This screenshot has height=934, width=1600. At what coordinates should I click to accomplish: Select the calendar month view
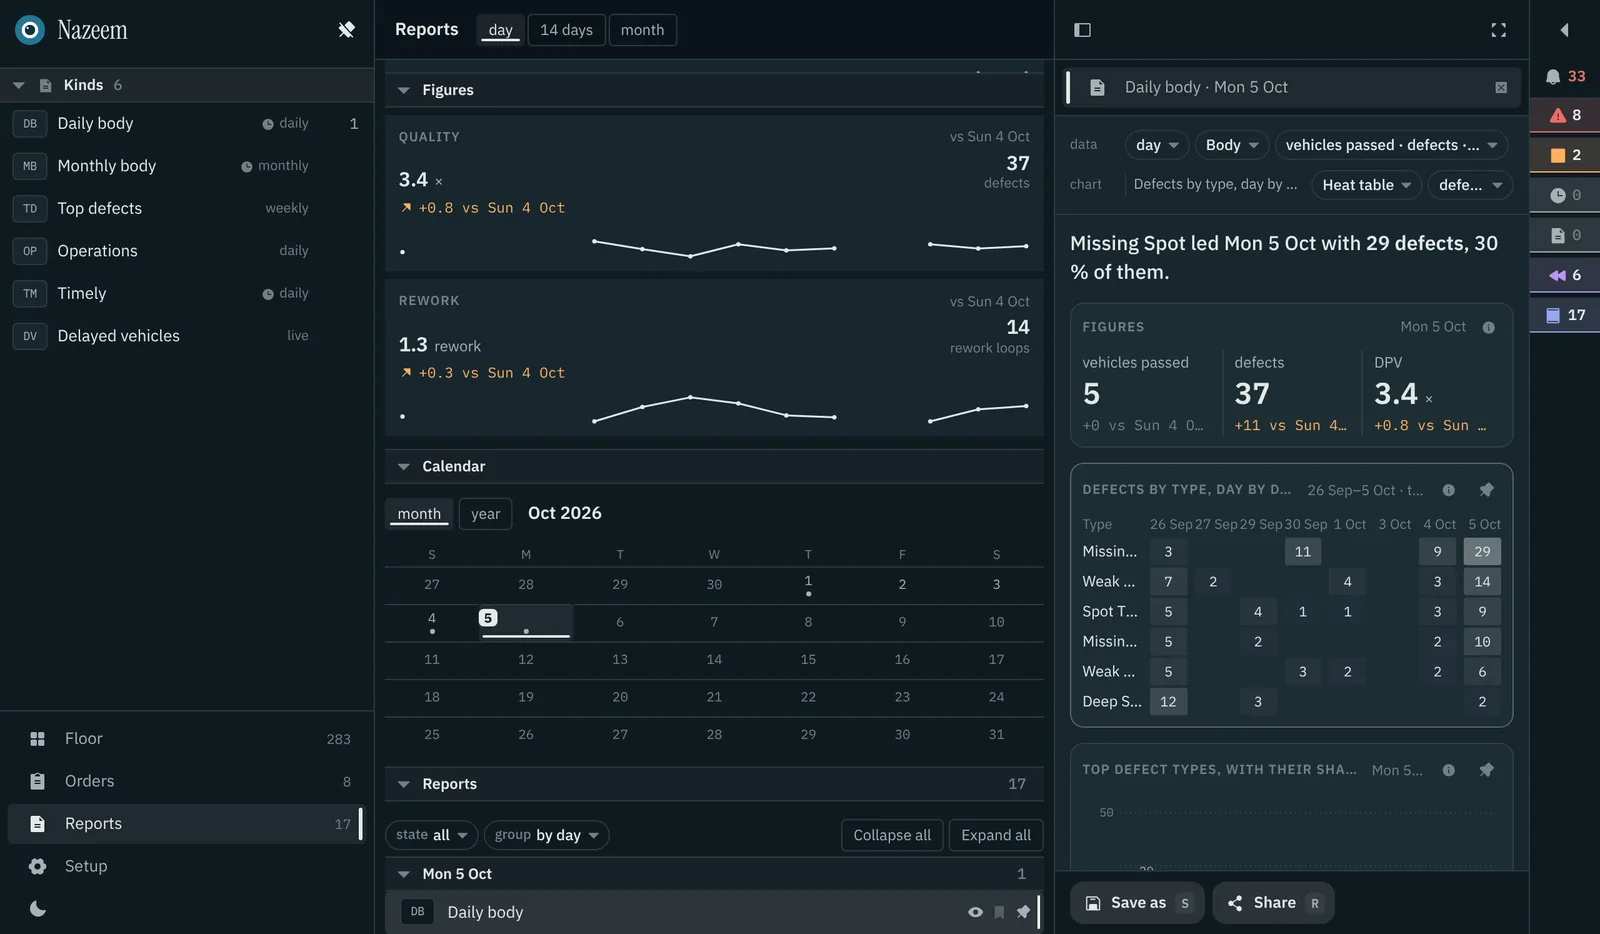point(419,514)
